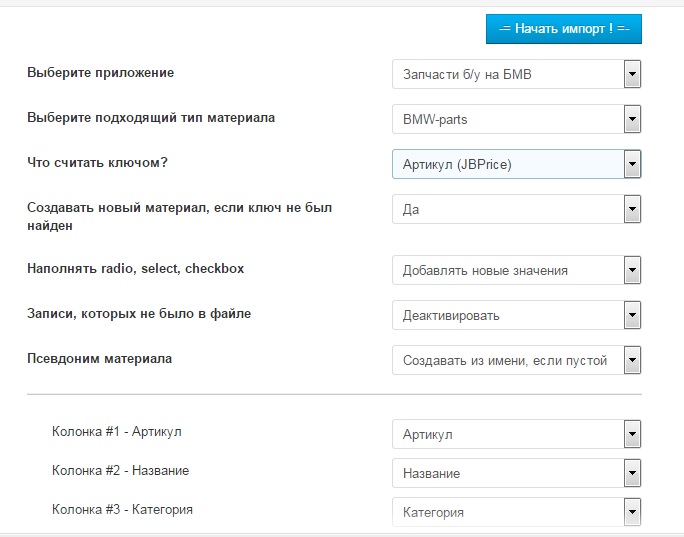Open the 'Добавлять новые значения' dropdown arrow
Viewport: 684px width, 537px height.
tap(631, 270)
